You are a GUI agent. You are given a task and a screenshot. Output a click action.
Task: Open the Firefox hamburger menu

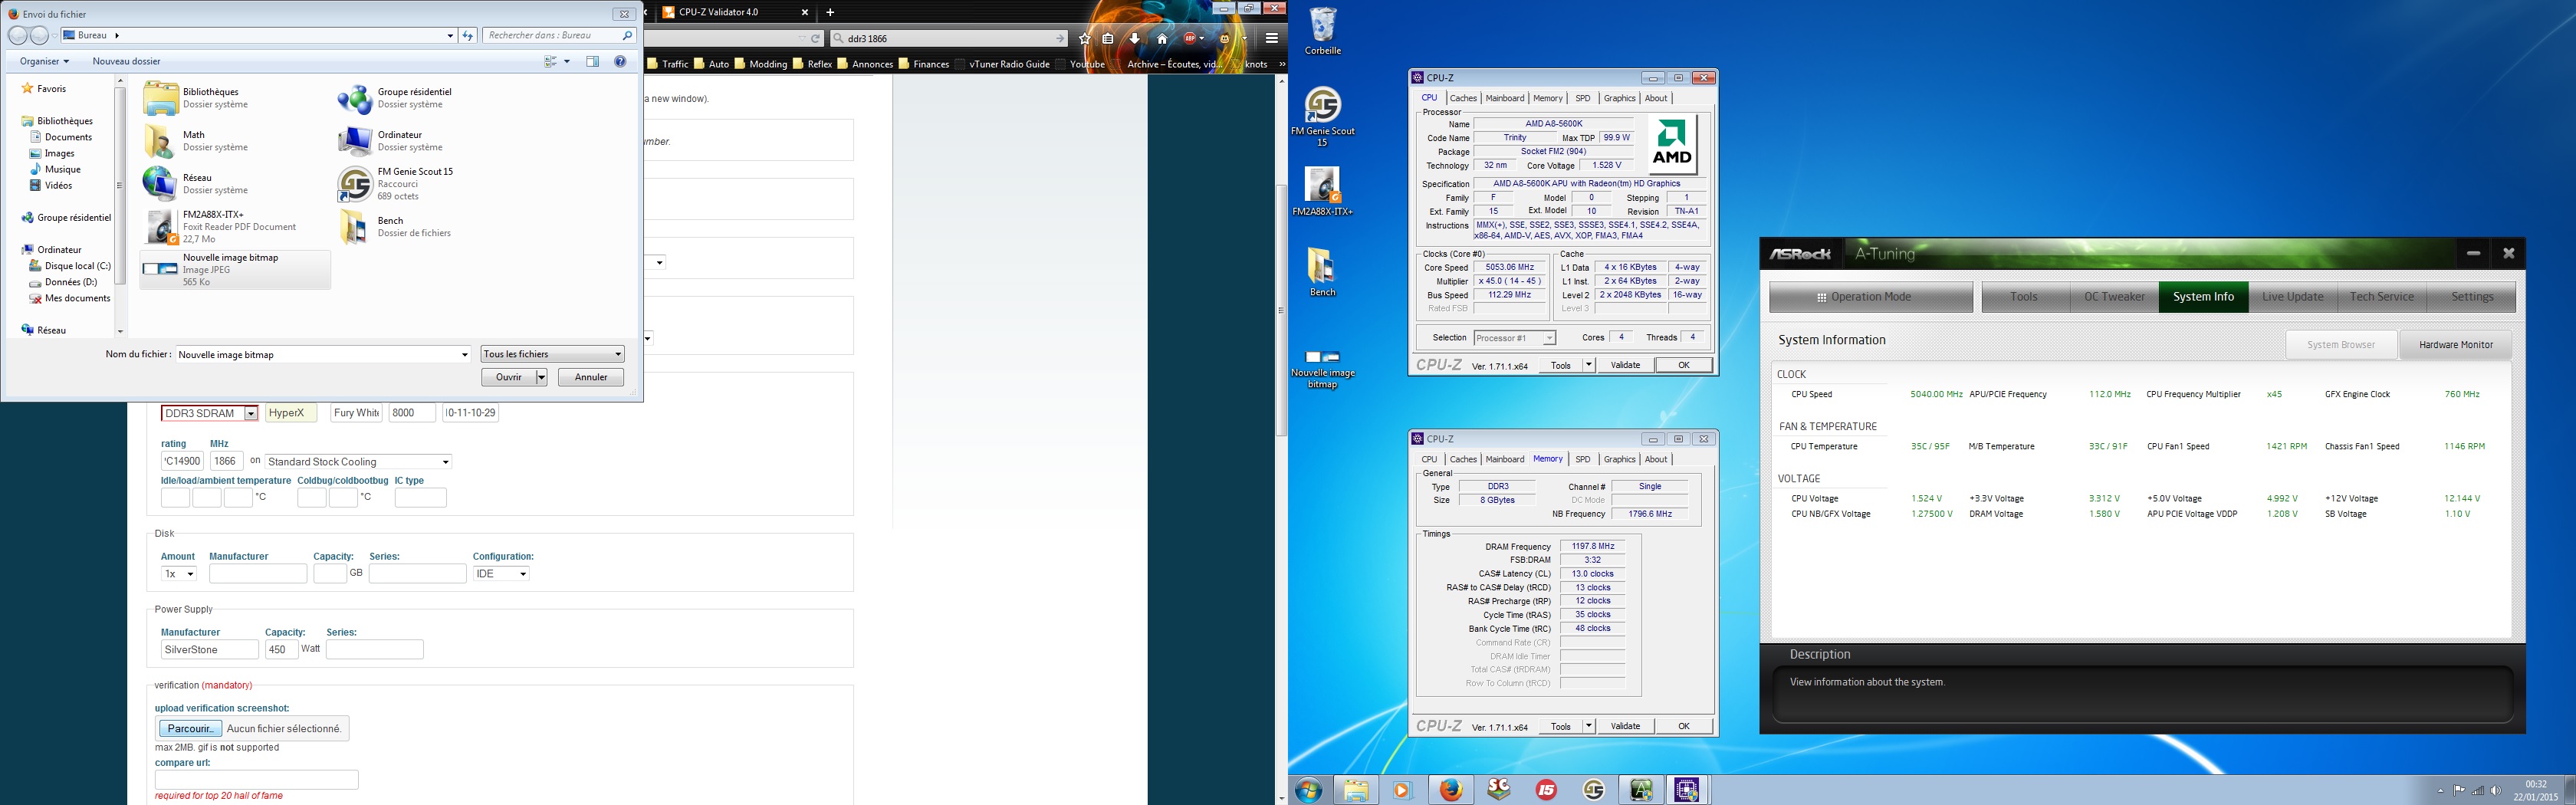click(x=1271, y=38)
